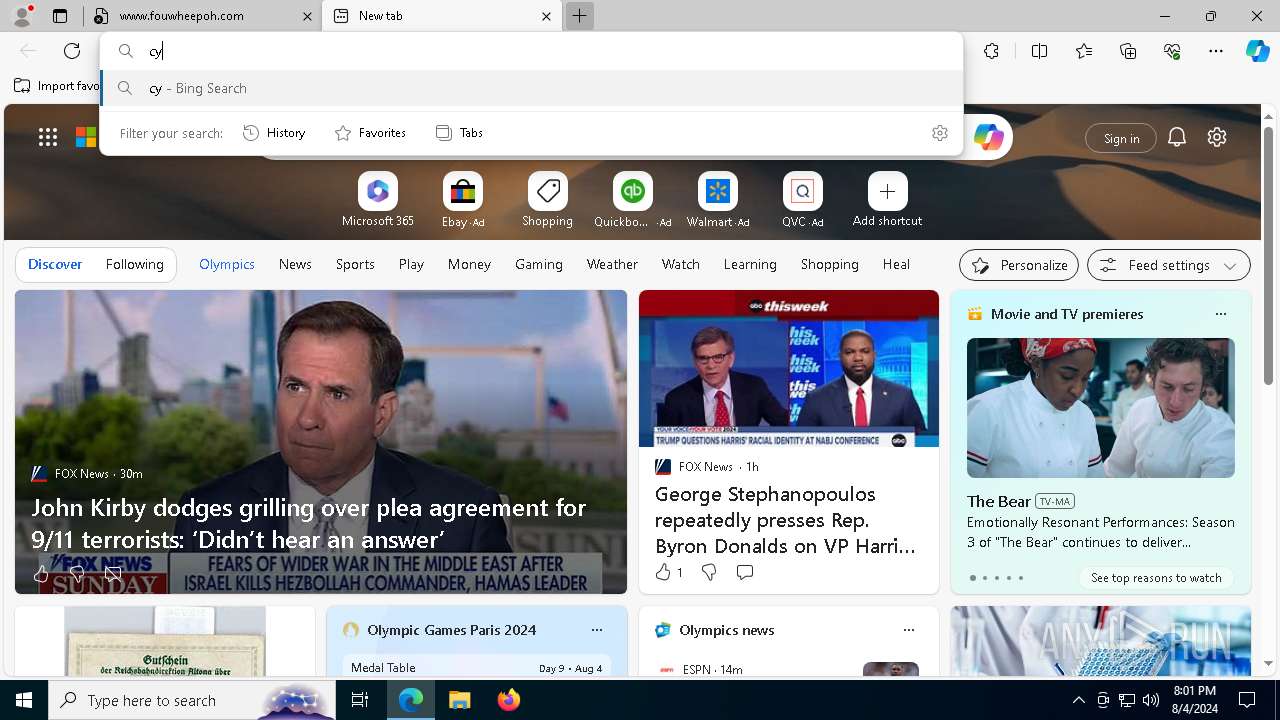Image resolution: width=1280 pixels, height=720 pixels.
Task: Open the Favorites star toolbar icon
Action: [1084, 51]
